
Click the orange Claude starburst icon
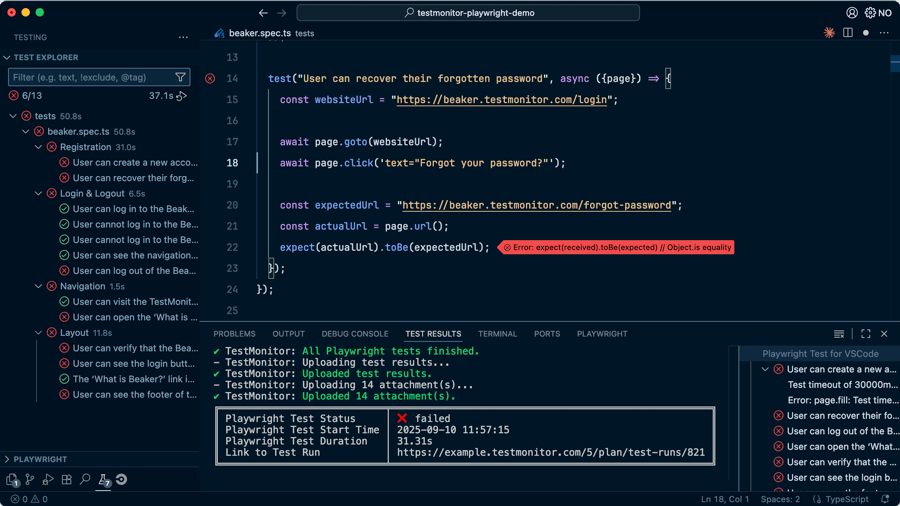tap(829, 33)
